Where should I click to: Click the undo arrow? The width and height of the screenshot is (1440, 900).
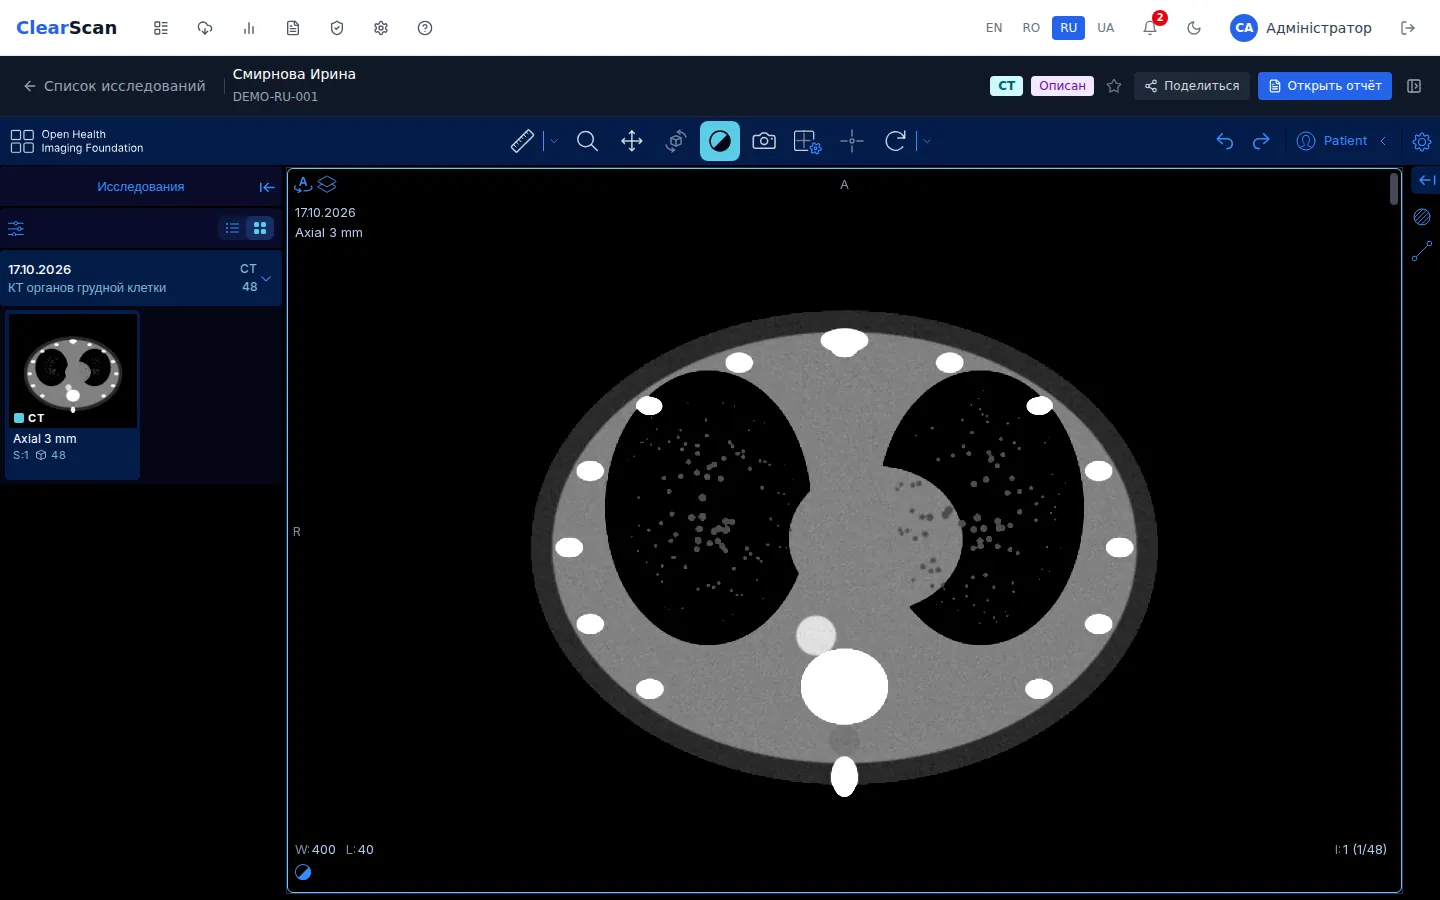coord(1225,141)
